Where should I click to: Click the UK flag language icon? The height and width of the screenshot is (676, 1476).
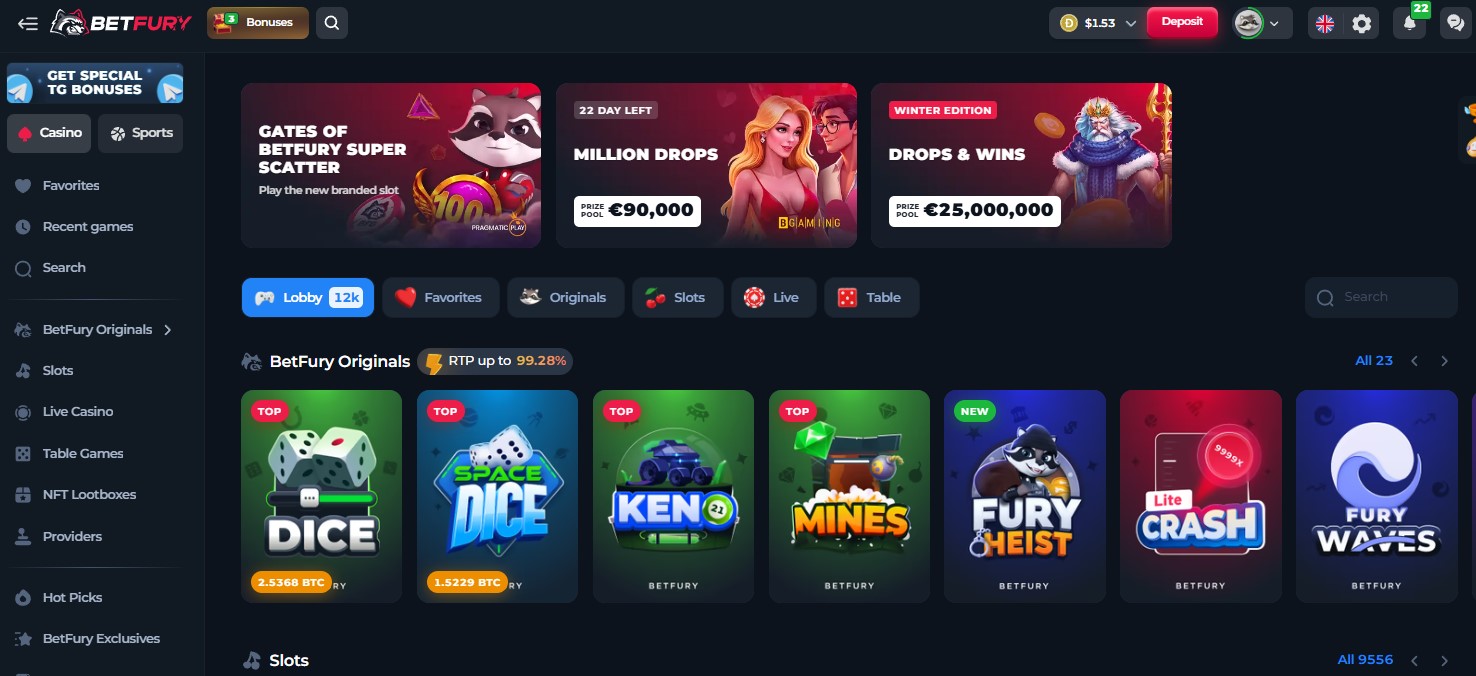pos(1325,23)
